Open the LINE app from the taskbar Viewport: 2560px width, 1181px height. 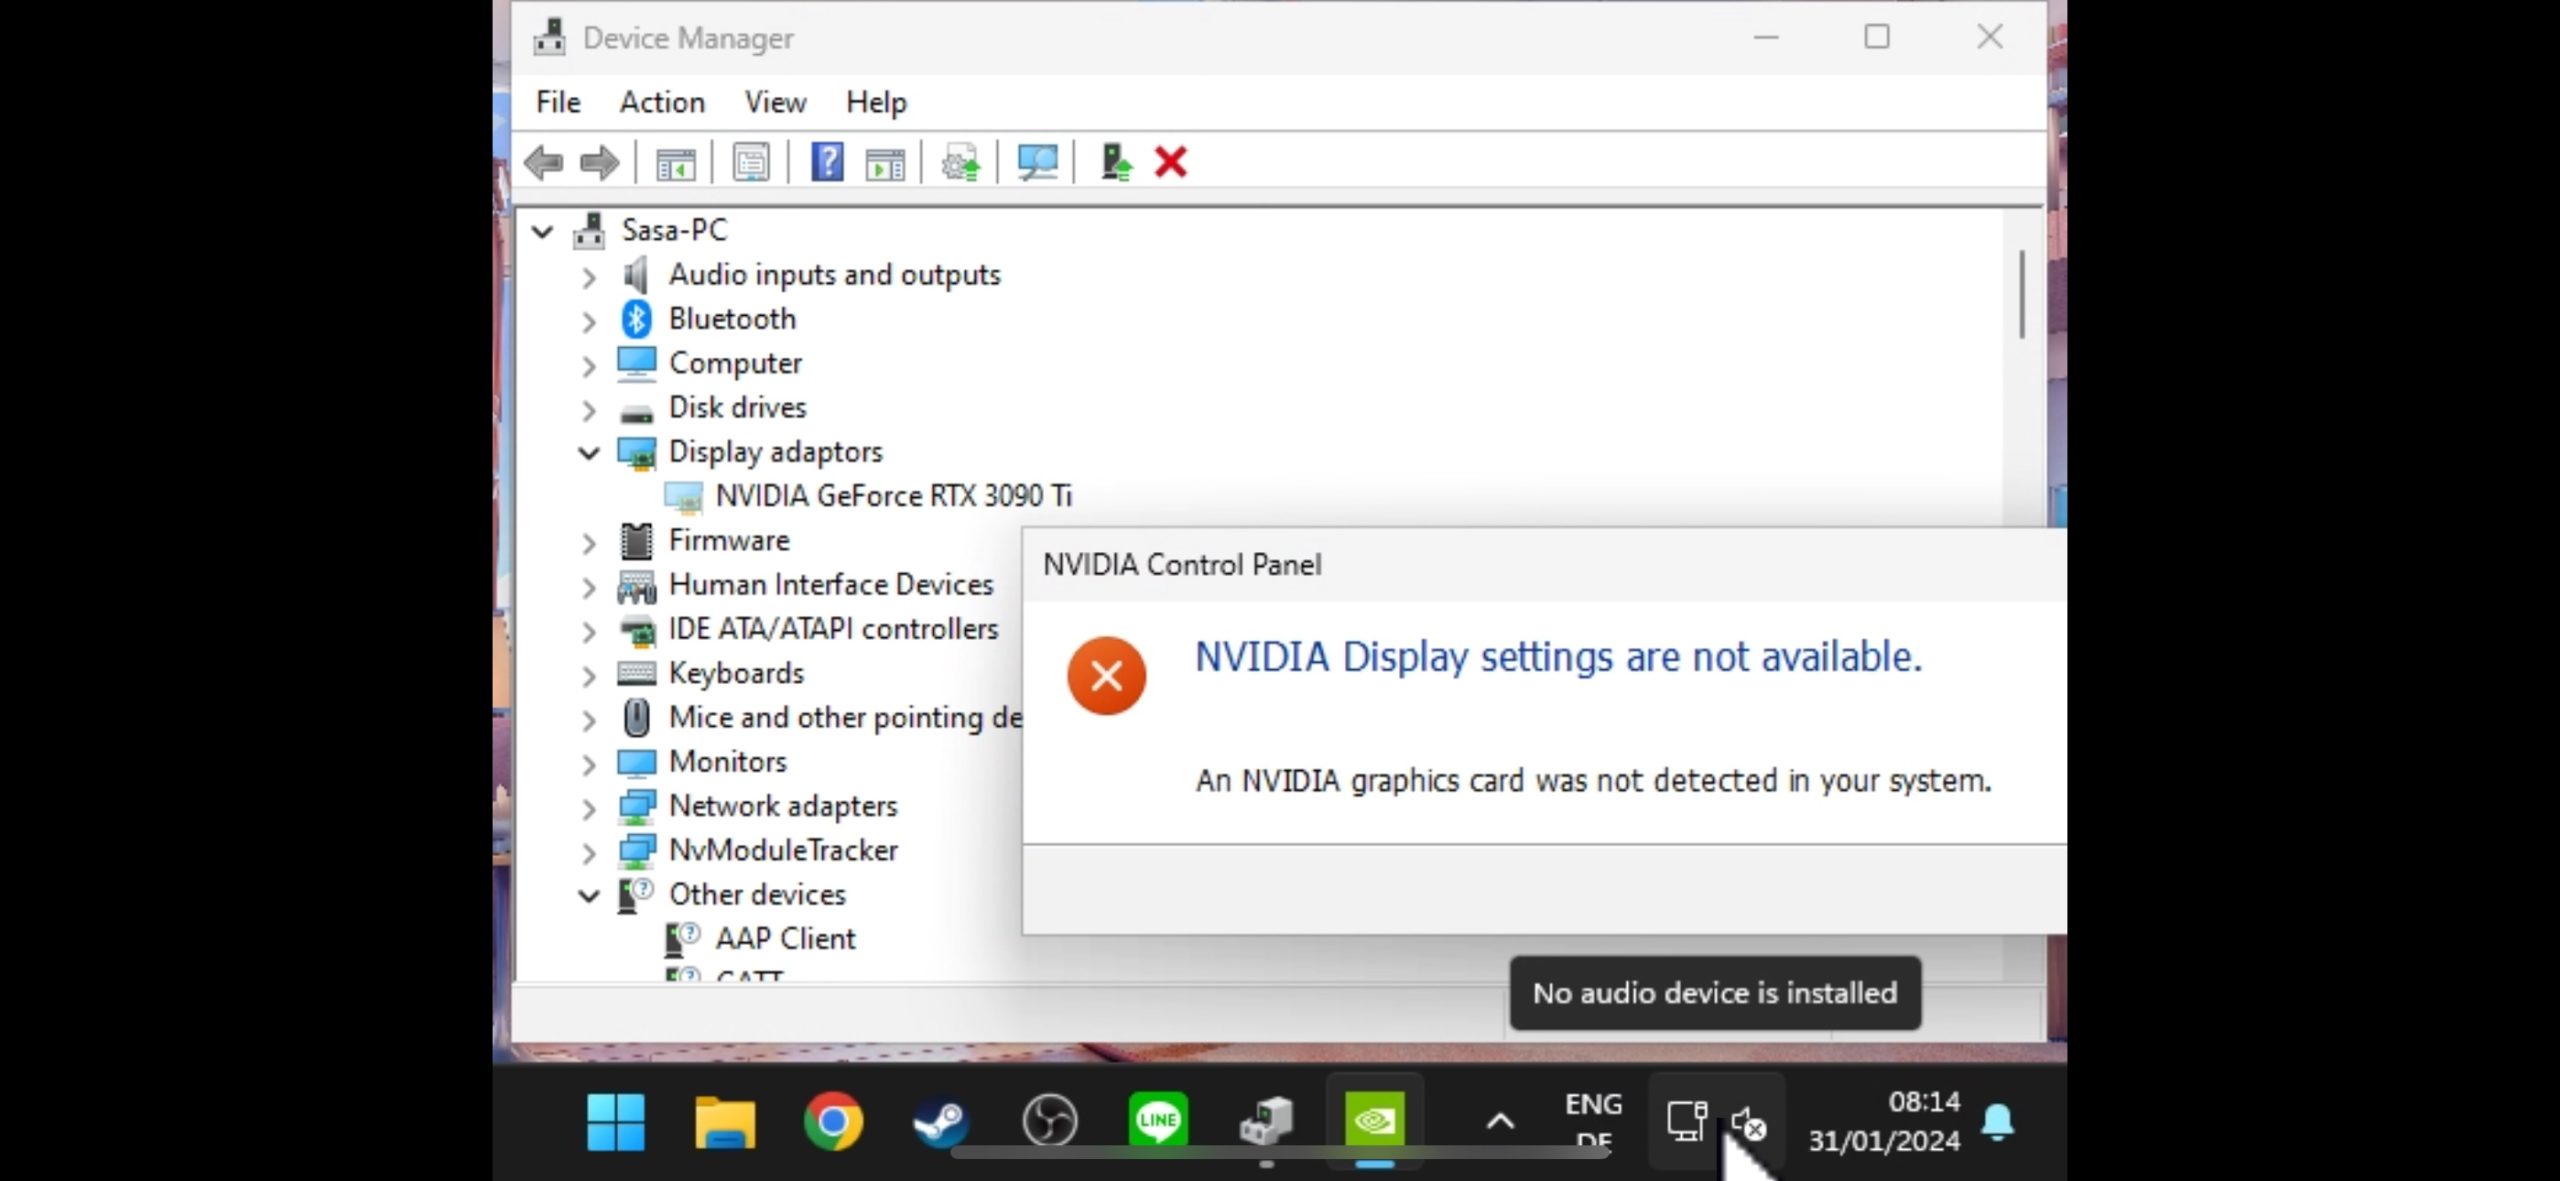pyautogui.click(x=1158, y=1121)
